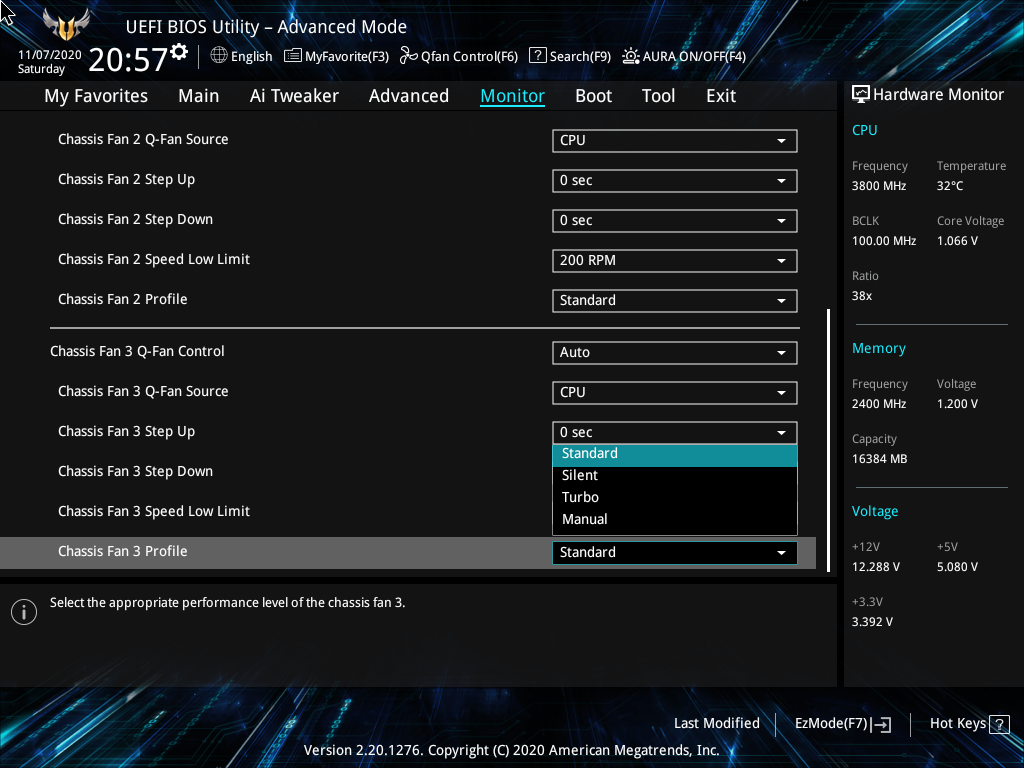The width and height of the screenshot is (1024, 768).
Task: Click BCLK value 100.00 MHz
Action: pyautogui.click(x=884, y=241)
